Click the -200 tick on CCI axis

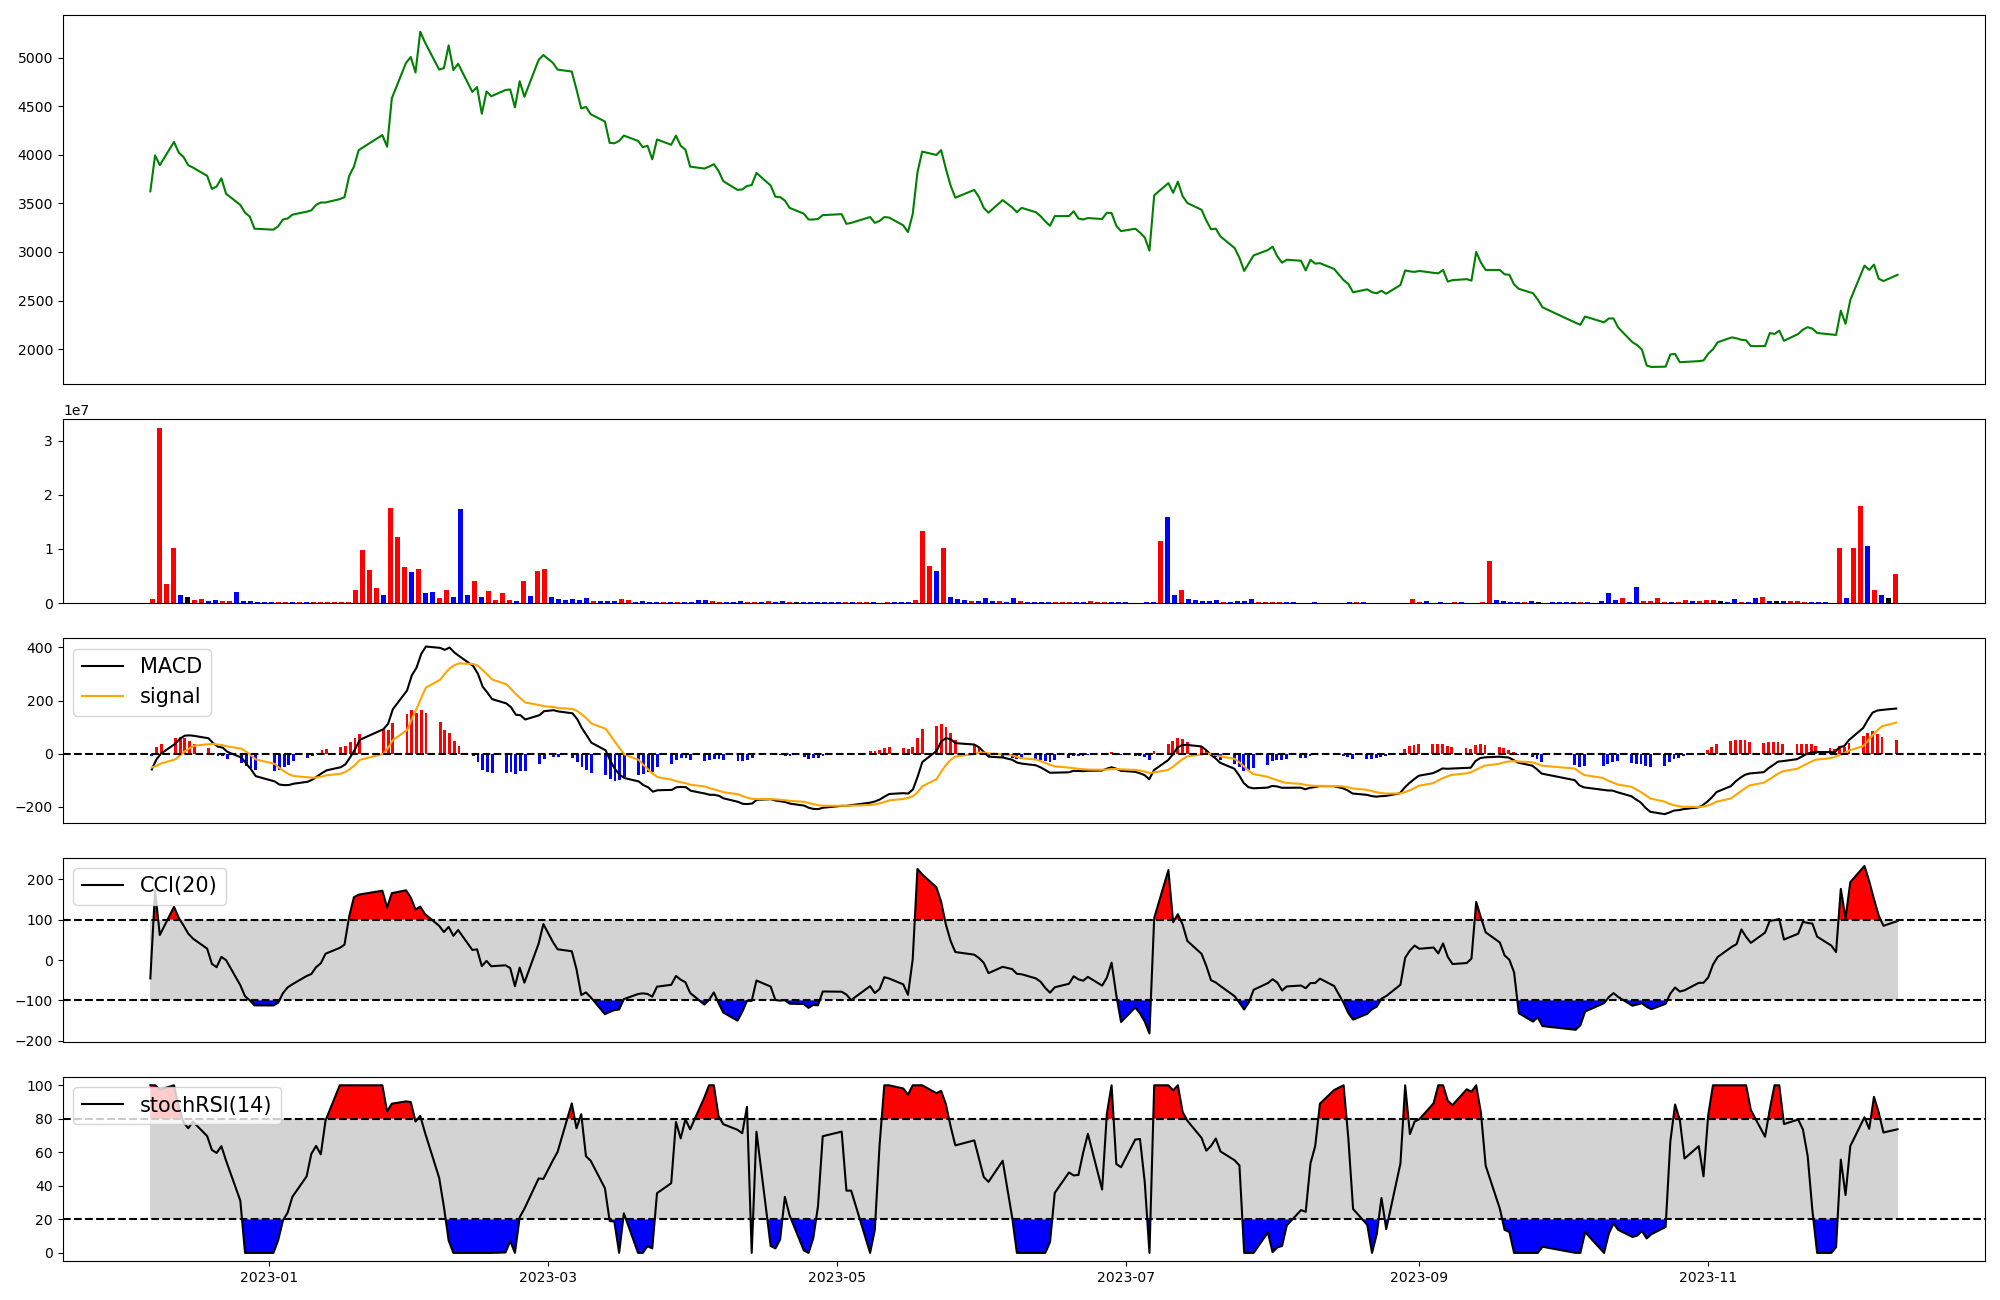coord(36,1041)
